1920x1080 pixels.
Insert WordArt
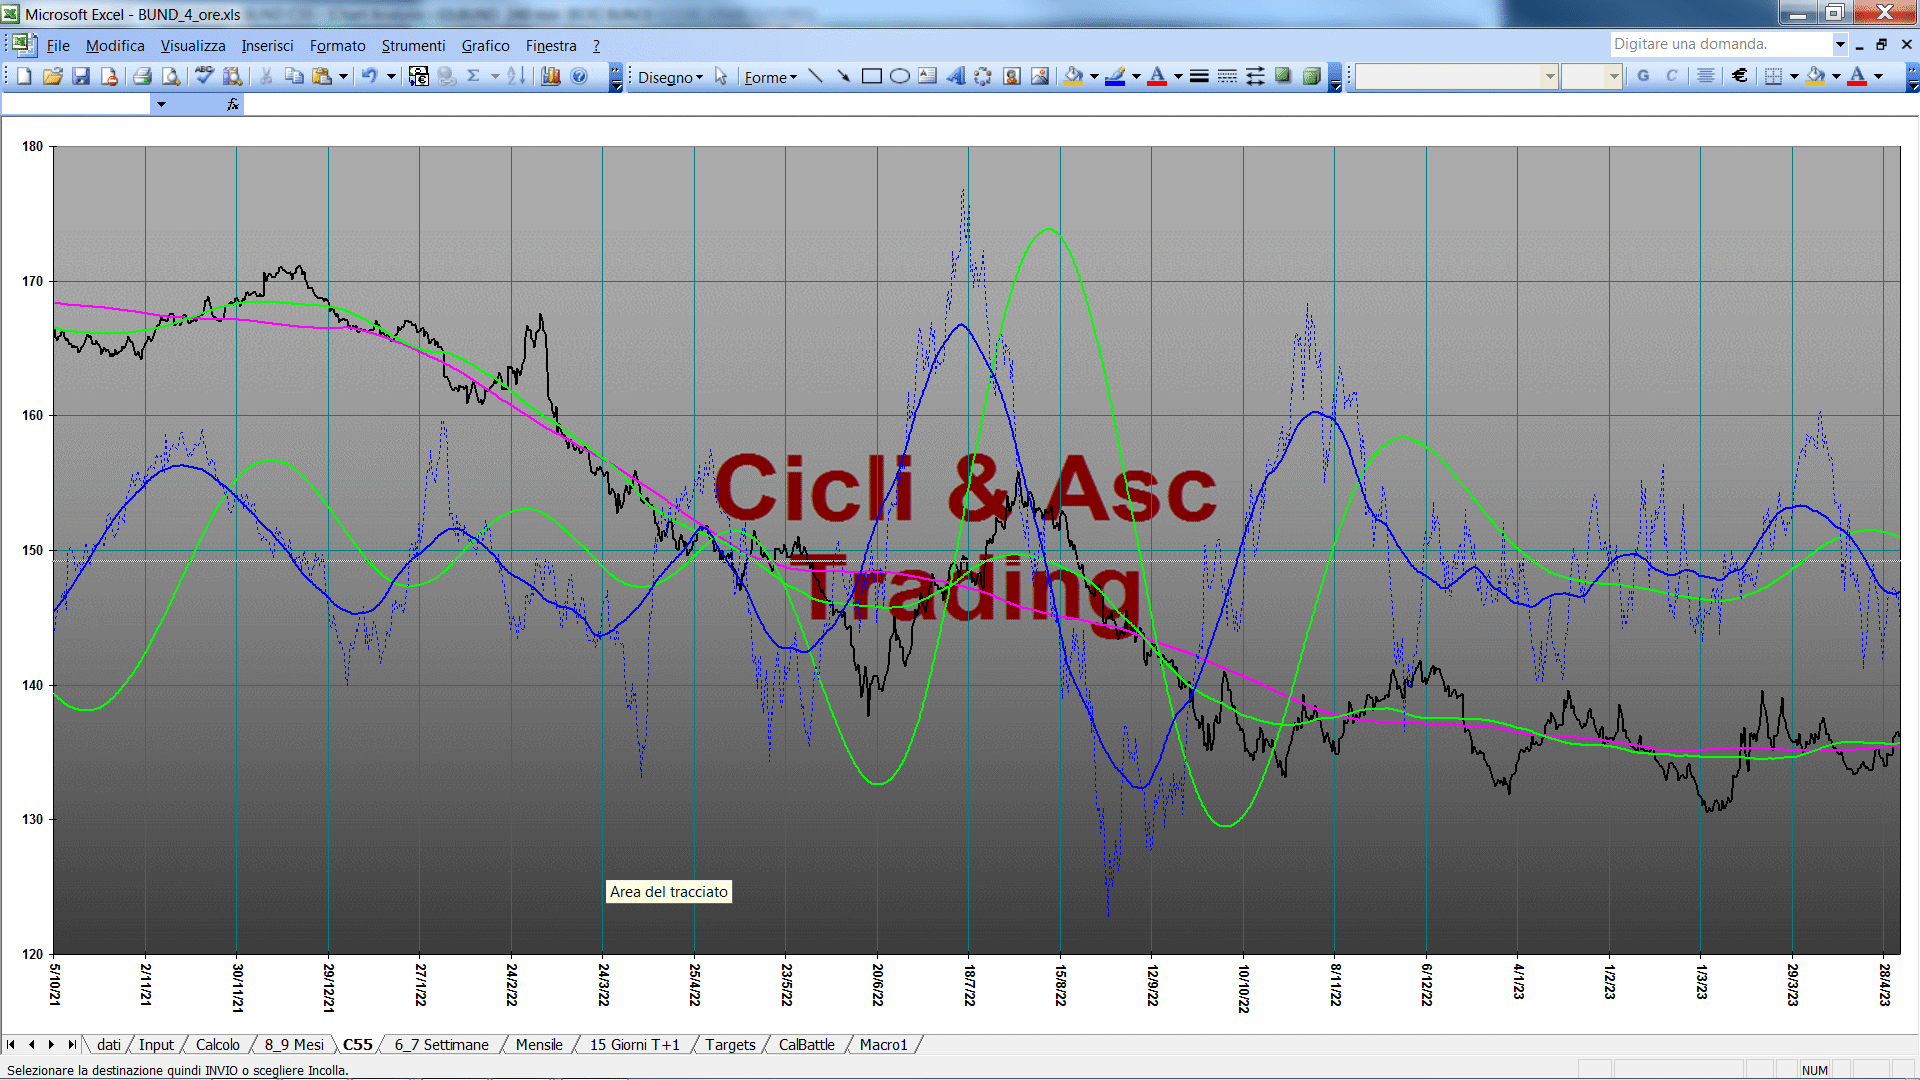[956, 77]
